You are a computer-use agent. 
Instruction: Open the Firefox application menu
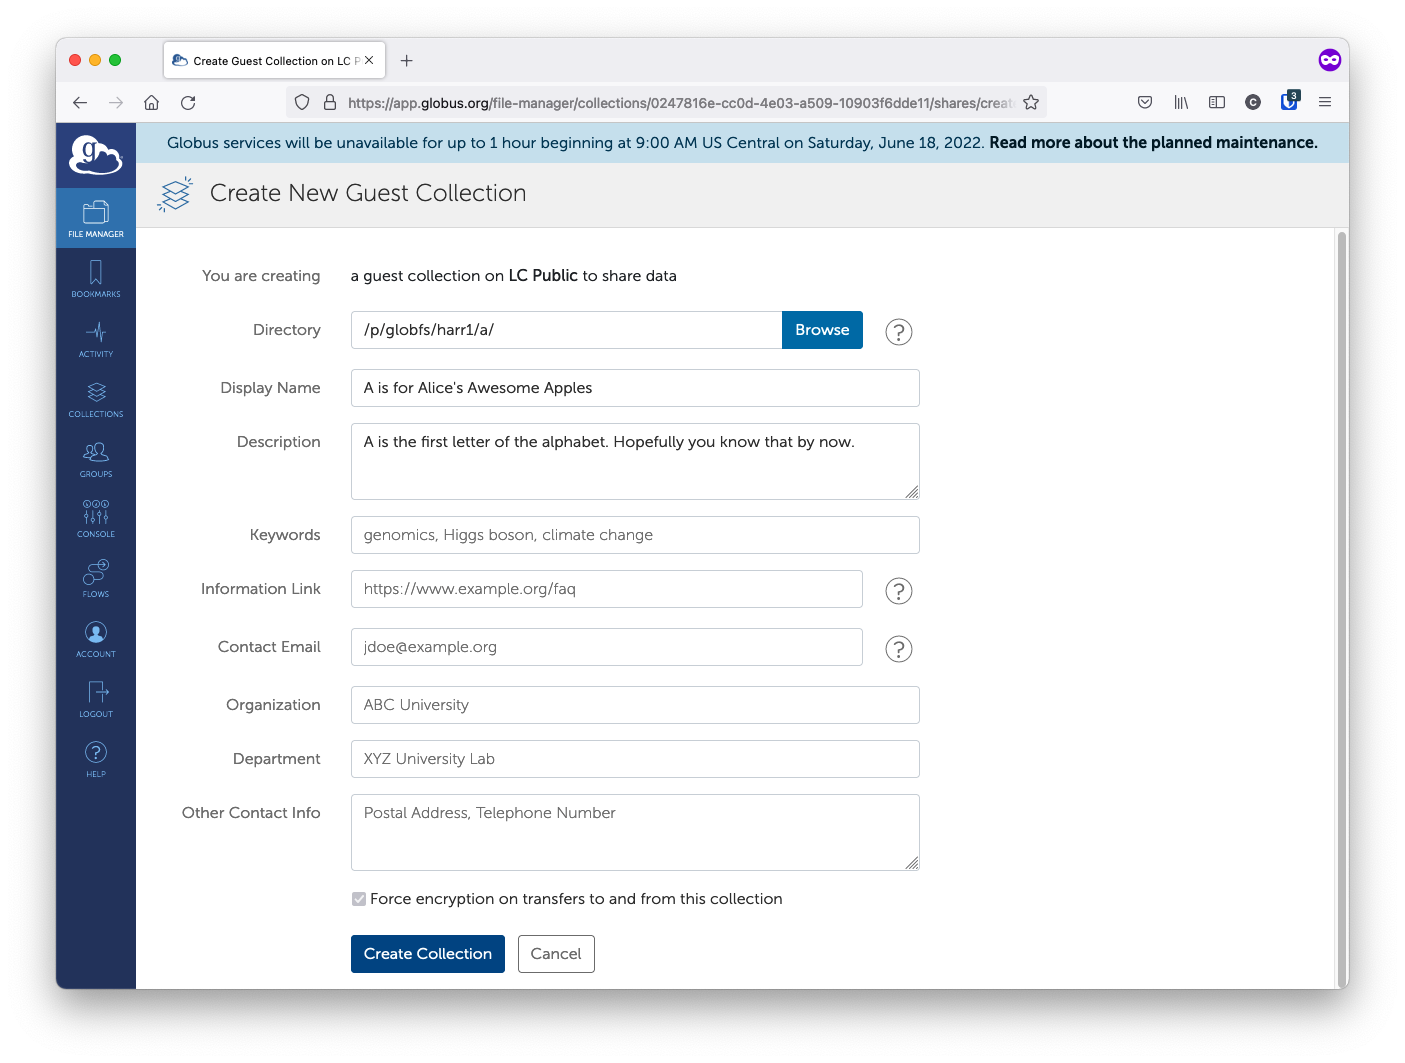click(1325, 102)
